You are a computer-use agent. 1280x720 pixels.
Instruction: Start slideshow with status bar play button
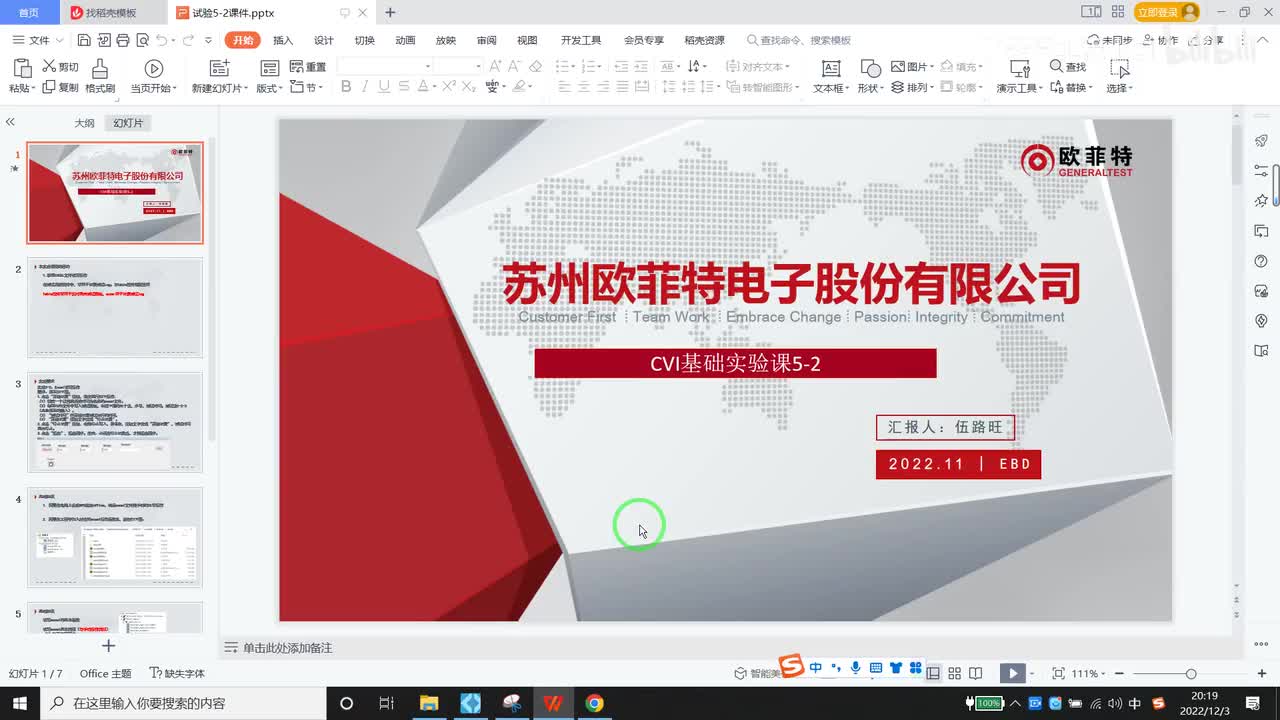(x=1012, y=673)
